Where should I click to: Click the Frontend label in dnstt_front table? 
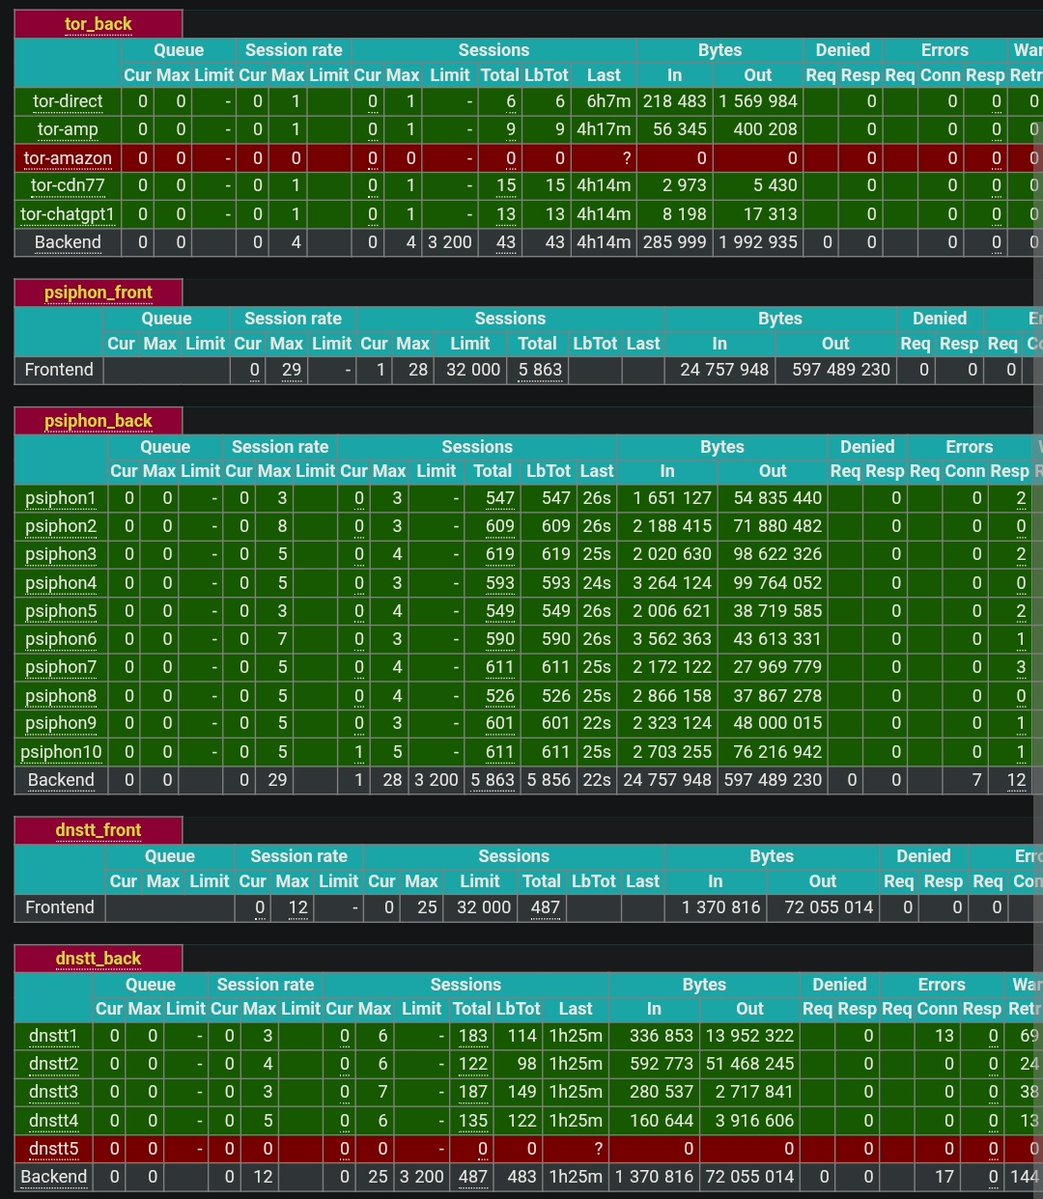pos(59,907)
